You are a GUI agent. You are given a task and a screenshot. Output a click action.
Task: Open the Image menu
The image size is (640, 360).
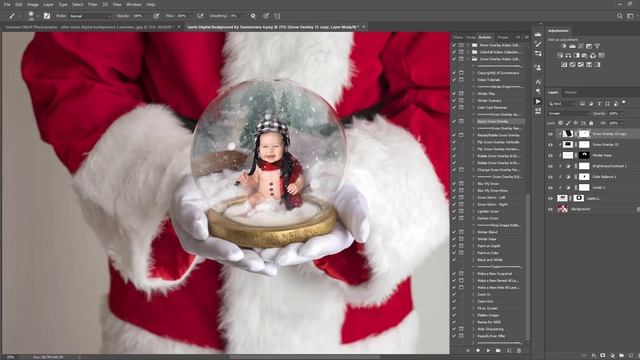(33, 4)
